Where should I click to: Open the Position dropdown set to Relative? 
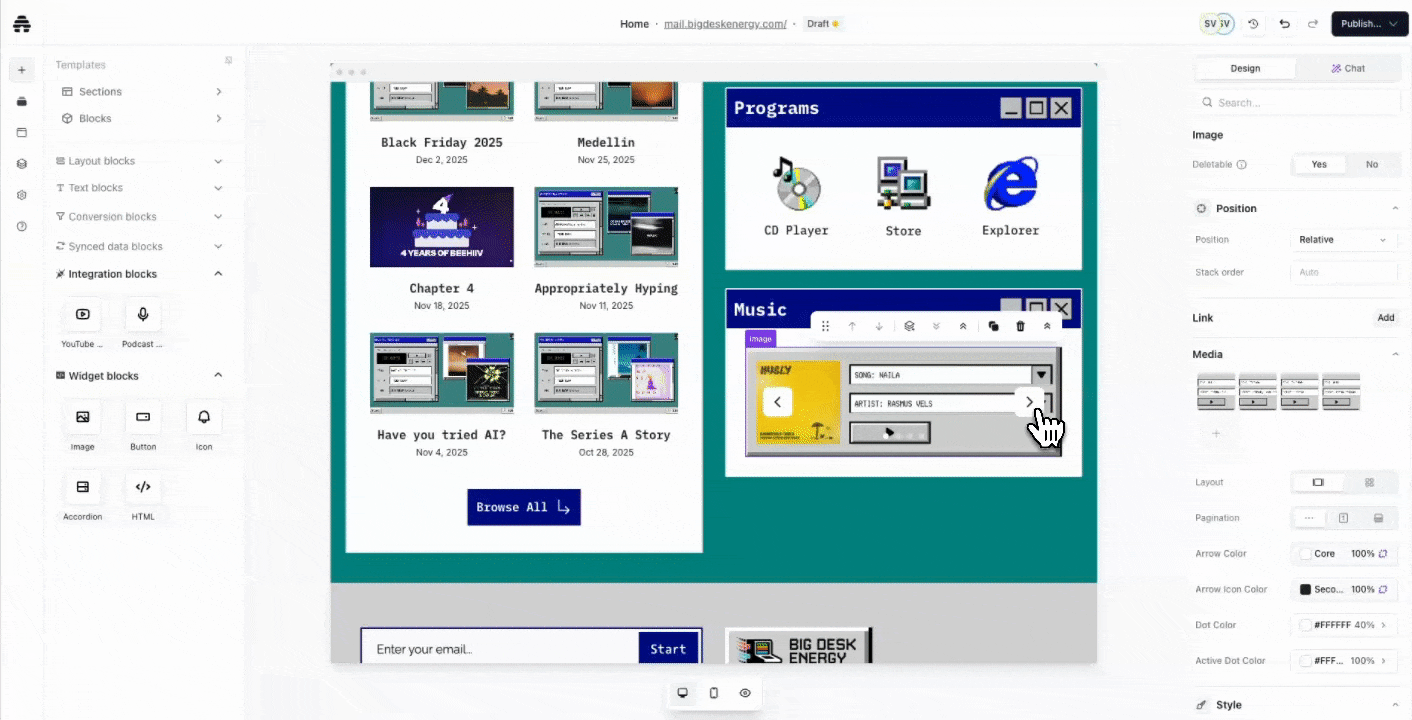coord(1344,240)
